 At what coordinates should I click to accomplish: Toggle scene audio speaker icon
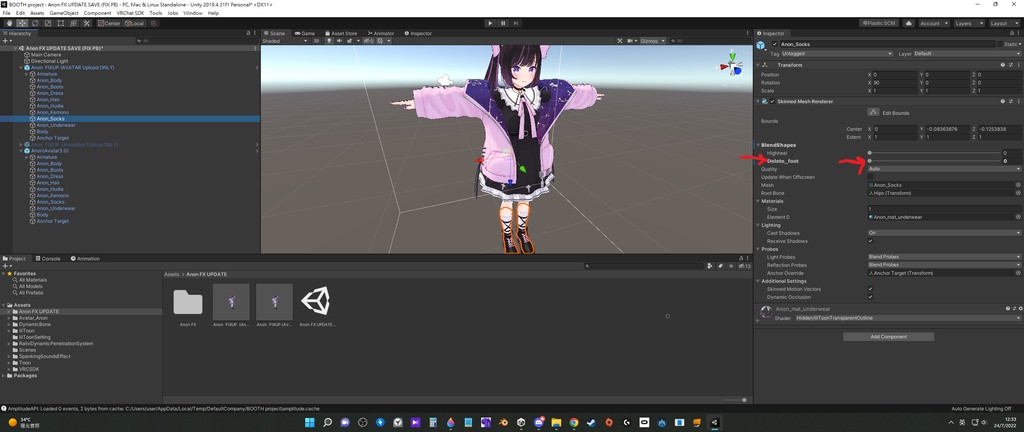[x=339, y=40]
